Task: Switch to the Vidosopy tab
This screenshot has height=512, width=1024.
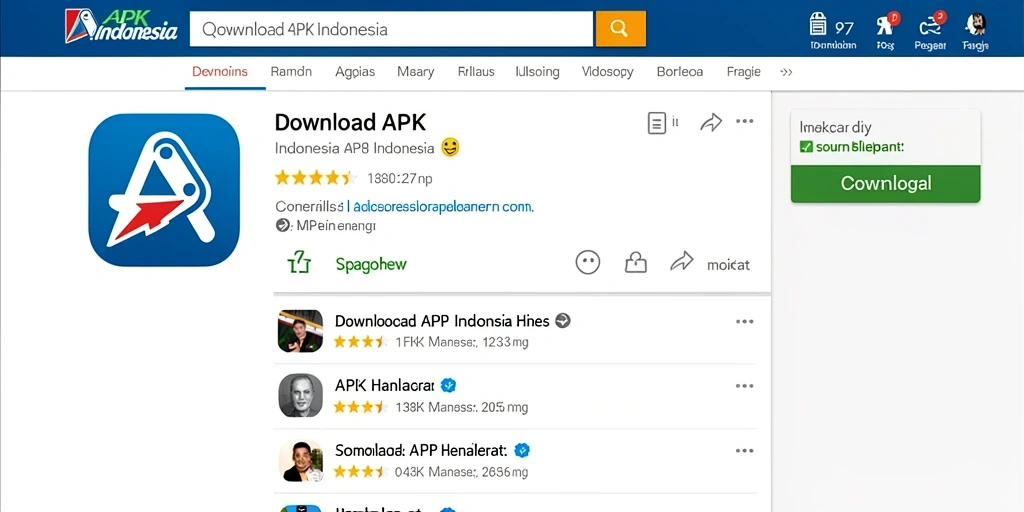Action: pyautogui.click(x=607, y=72)
